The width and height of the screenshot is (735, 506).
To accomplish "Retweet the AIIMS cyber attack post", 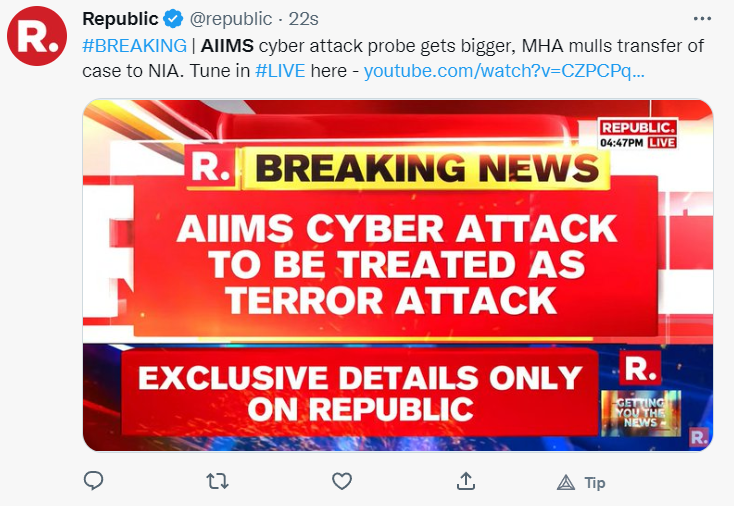I will (x=217, y=482).
